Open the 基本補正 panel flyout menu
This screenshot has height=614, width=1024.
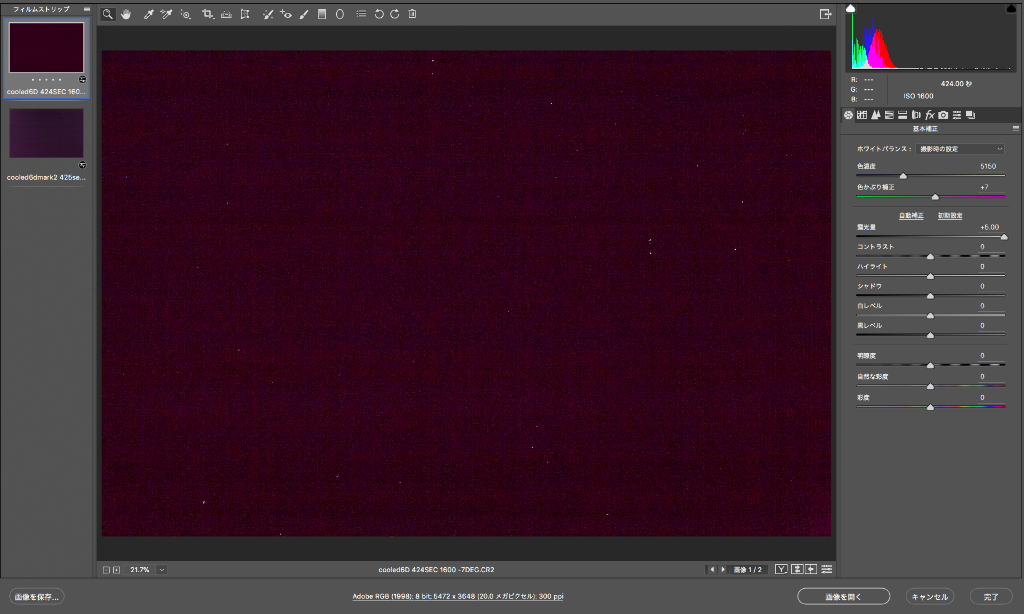[x=1016, y=129]
